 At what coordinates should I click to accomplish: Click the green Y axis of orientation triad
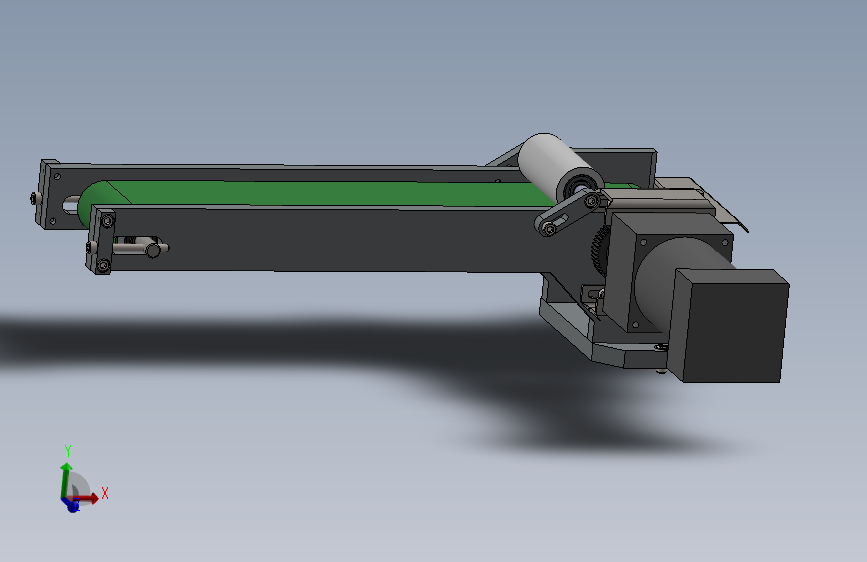pos(66,481)
